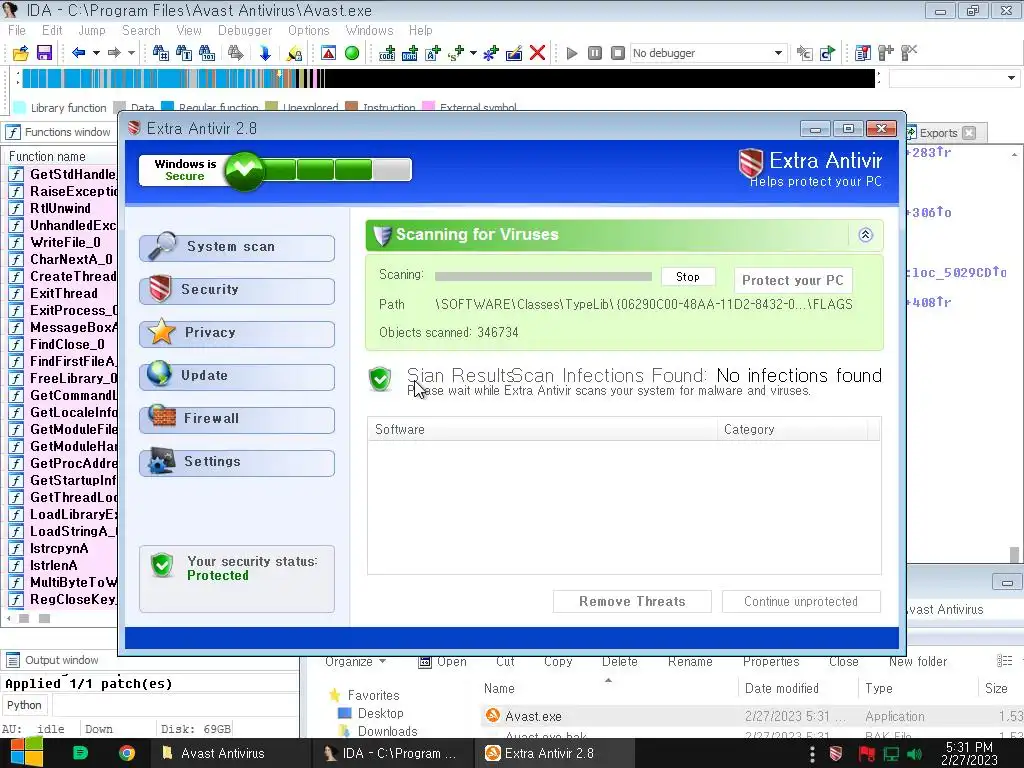The height and width of the screenshot is (768, 1024).
Task: Open Privacy section in Extra Antivir
Action: pos(237,332)
